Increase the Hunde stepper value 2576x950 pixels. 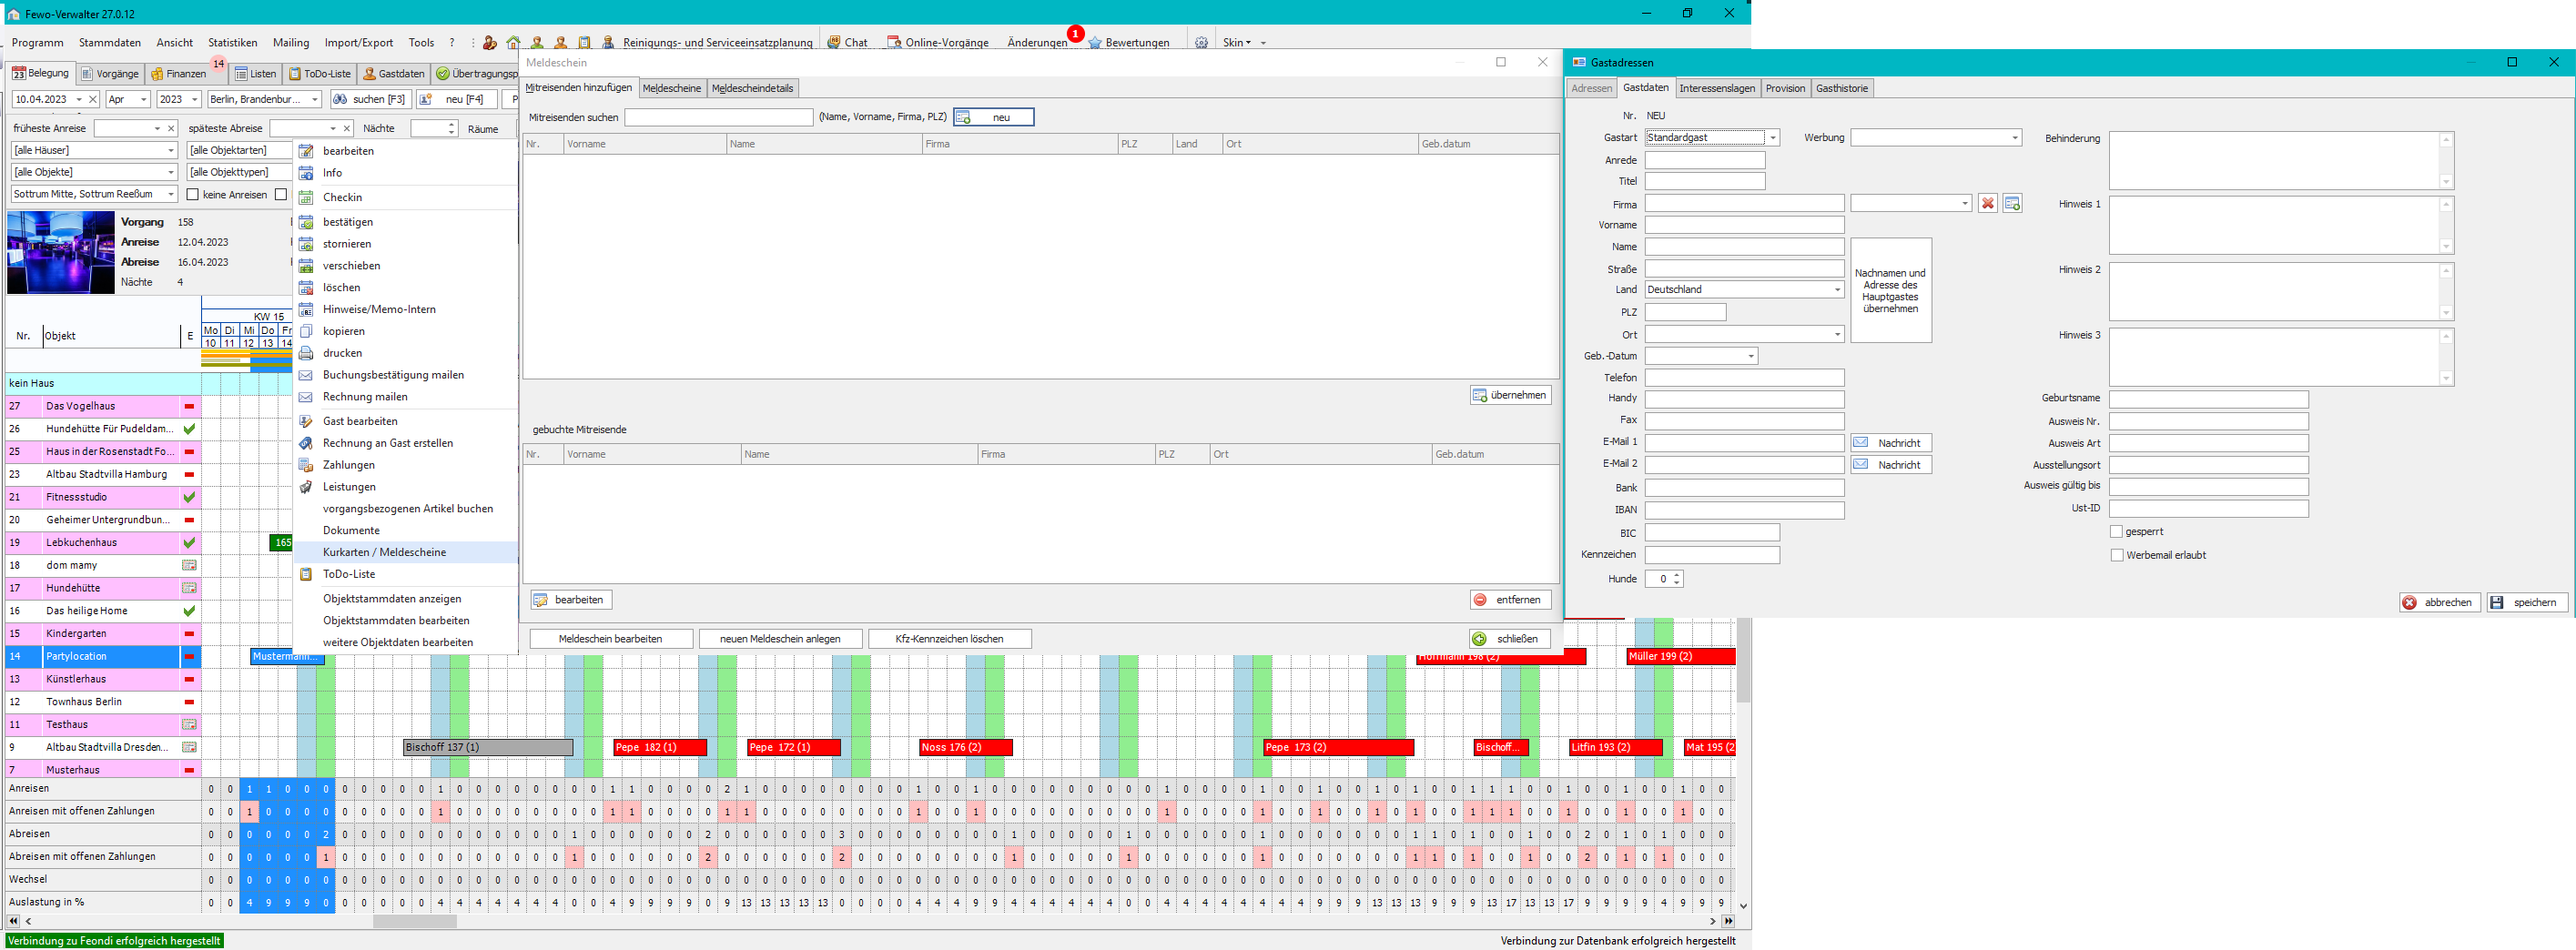[1677, 575]
